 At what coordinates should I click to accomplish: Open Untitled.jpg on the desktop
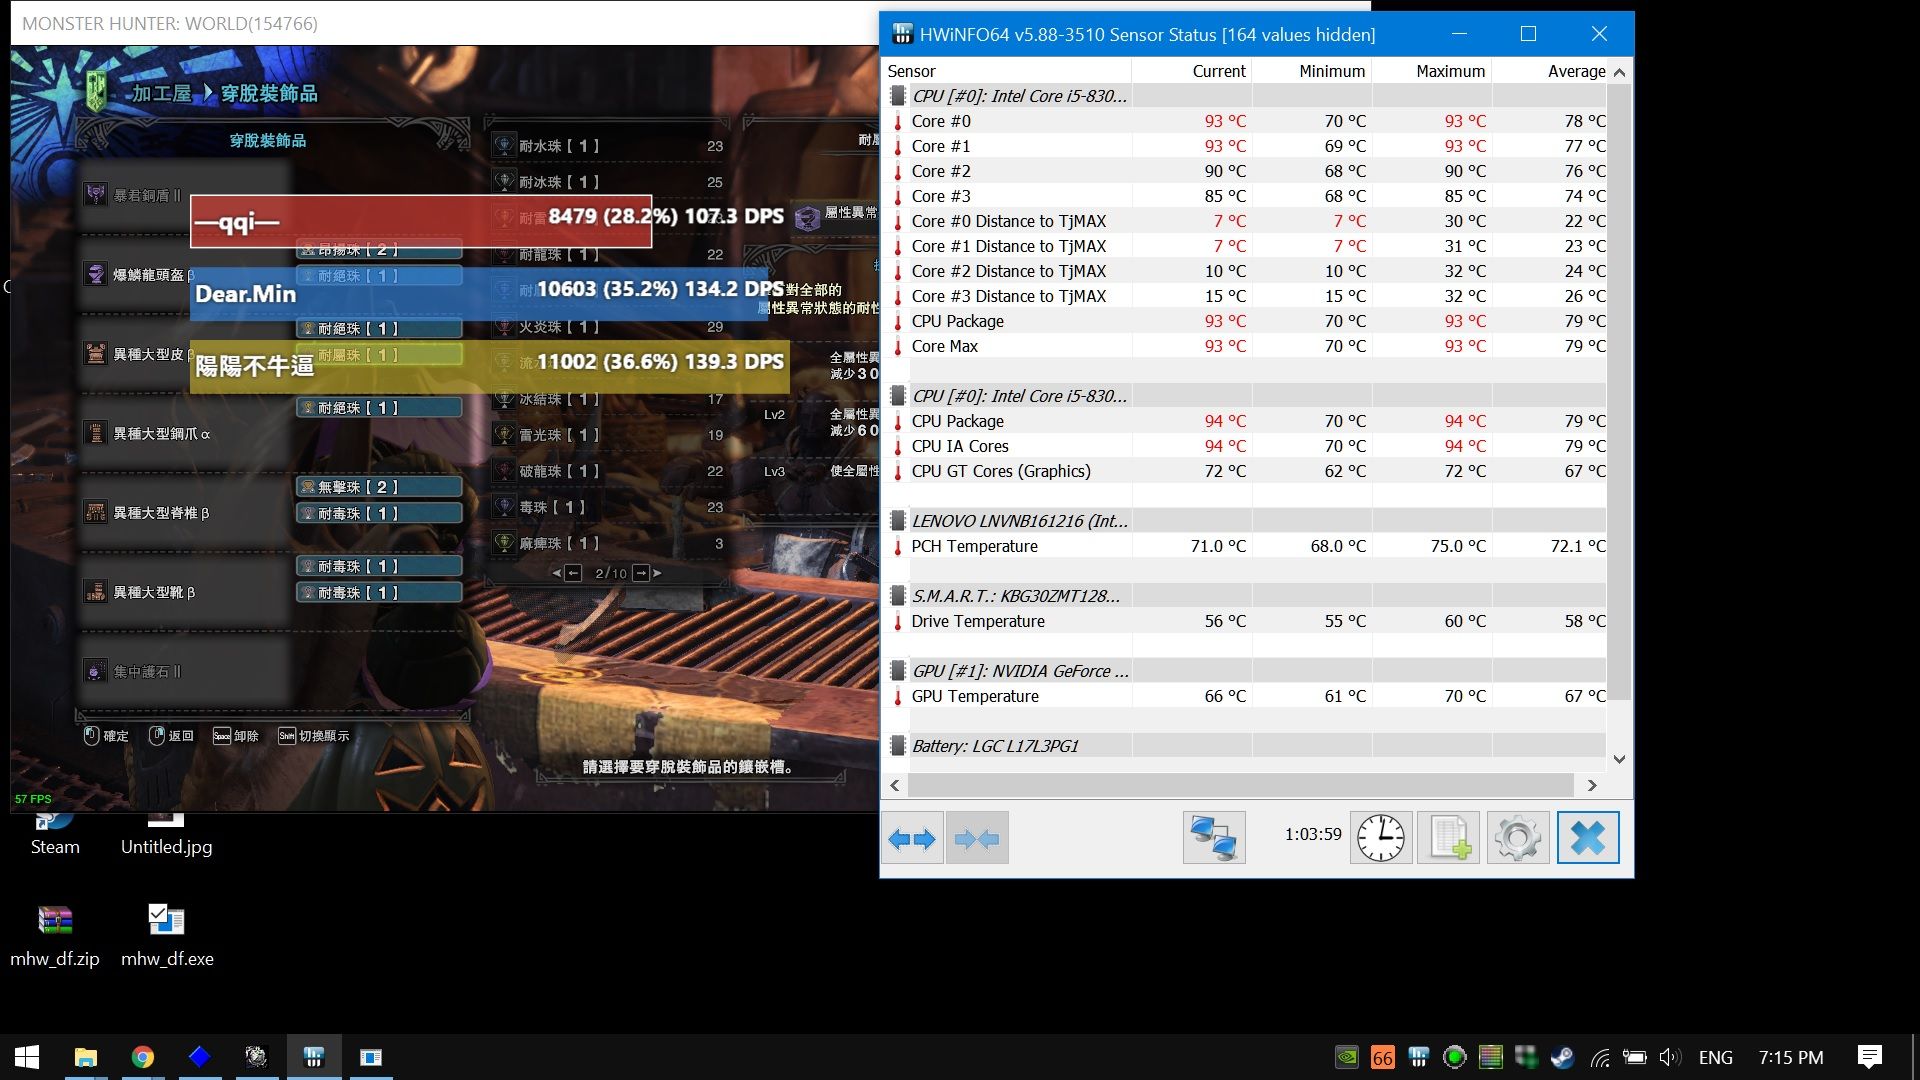(x=166, y=833)
